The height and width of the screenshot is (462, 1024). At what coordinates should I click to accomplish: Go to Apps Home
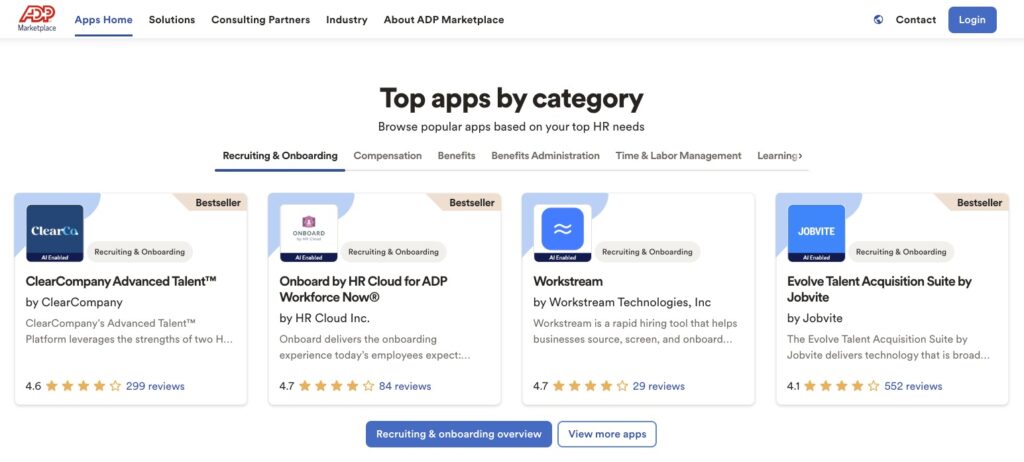(103, 20)
